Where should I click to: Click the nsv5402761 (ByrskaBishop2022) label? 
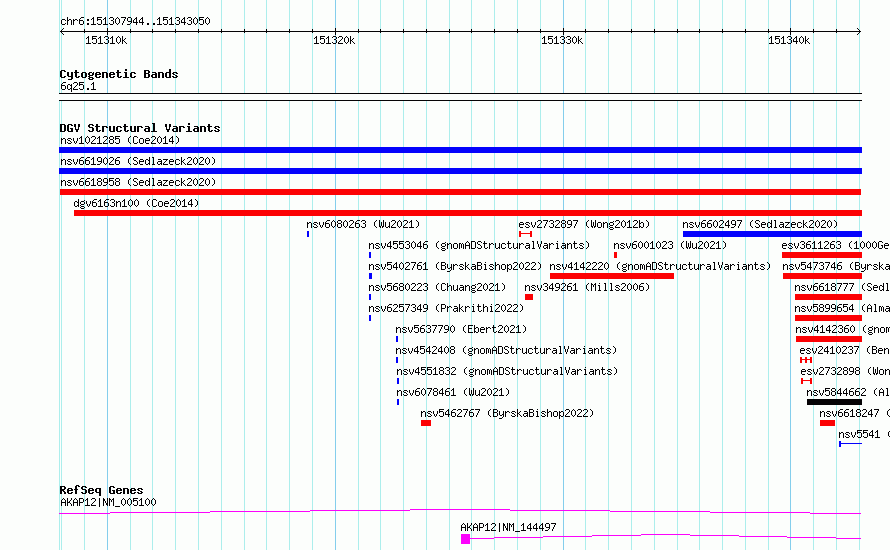[x=455, y=266]
